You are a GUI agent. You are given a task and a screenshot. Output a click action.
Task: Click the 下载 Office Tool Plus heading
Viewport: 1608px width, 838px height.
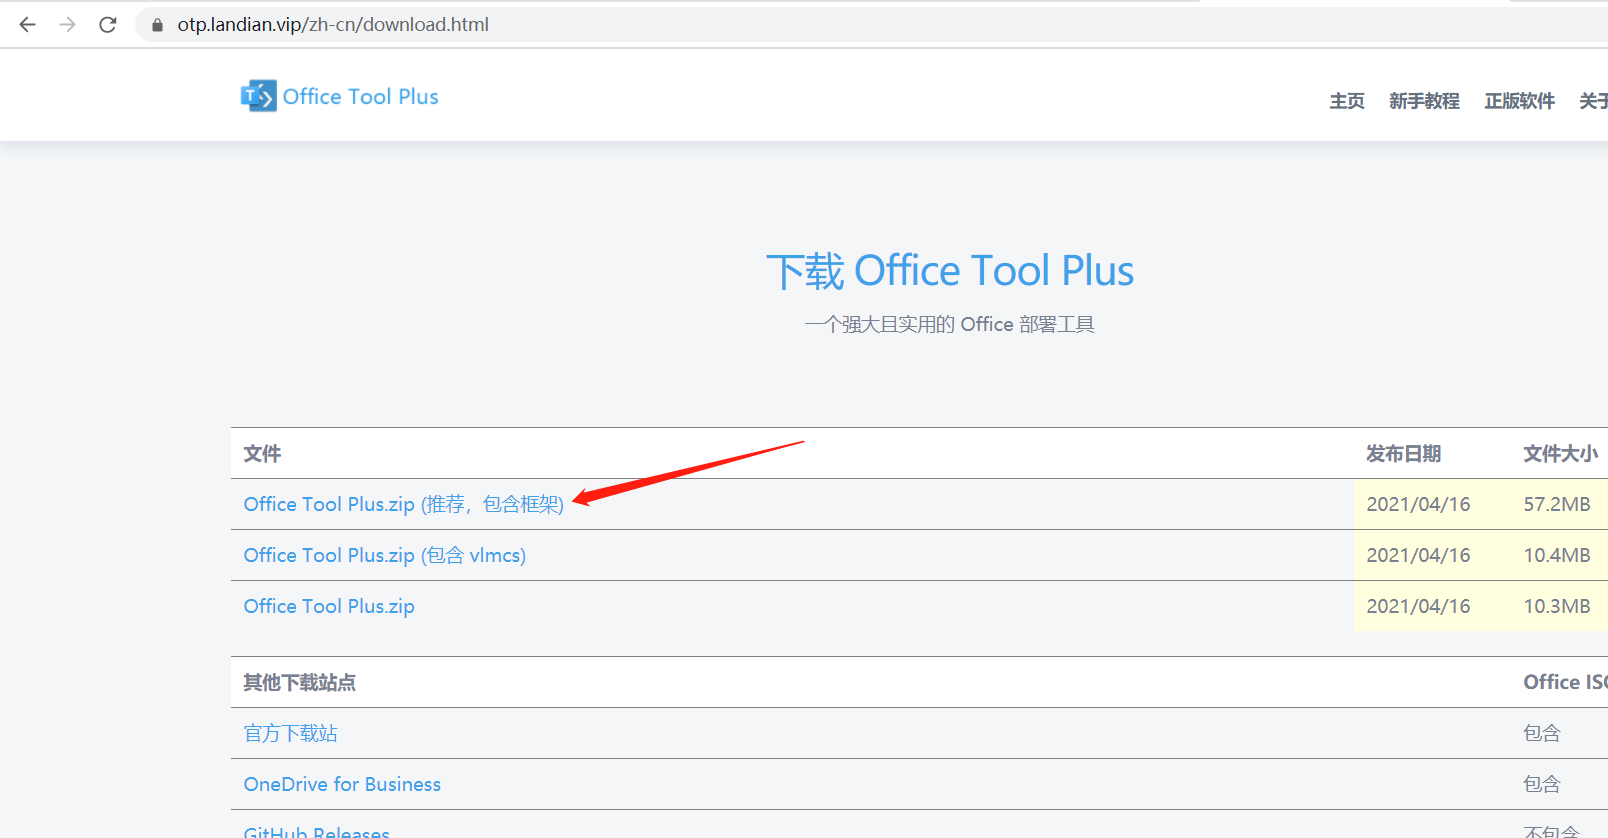[949, 271]
